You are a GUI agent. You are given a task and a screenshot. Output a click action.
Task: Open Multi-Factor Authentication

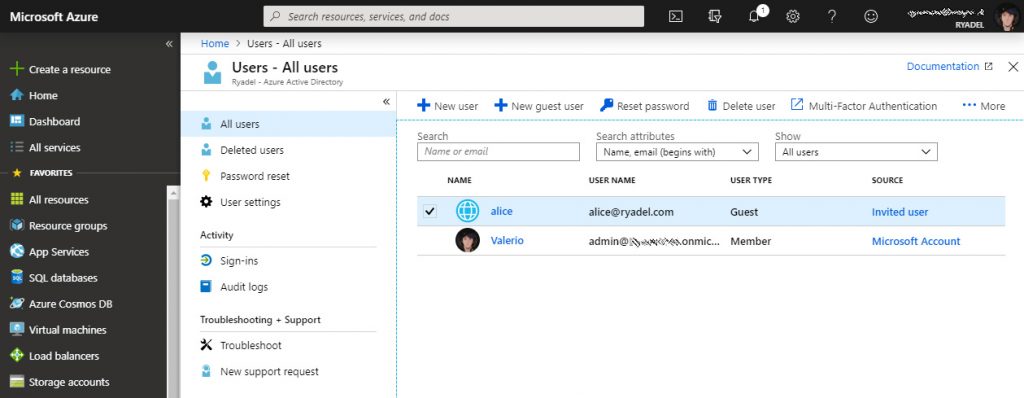point(864,106)
